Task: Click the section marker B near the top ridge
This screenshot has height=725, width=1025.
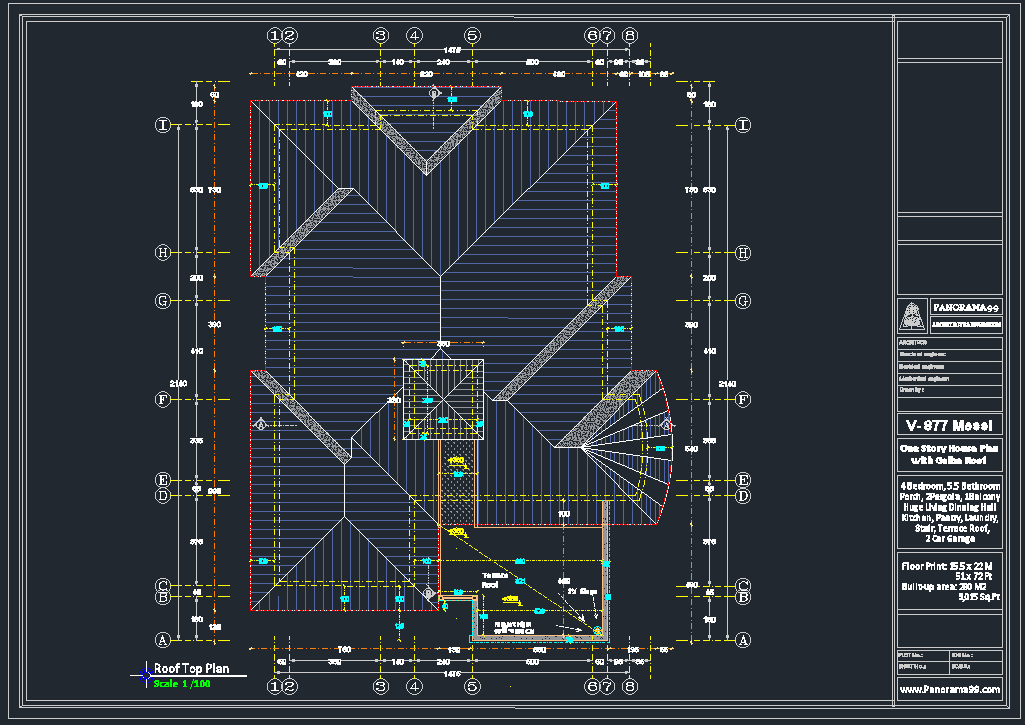Action: tap(434, 93)
